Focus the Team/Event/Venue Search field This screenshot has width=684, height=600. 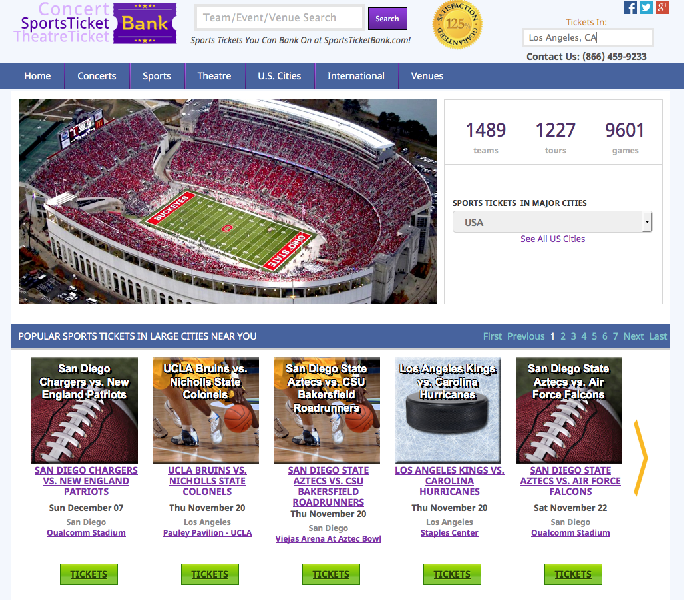tap(279, 17)
